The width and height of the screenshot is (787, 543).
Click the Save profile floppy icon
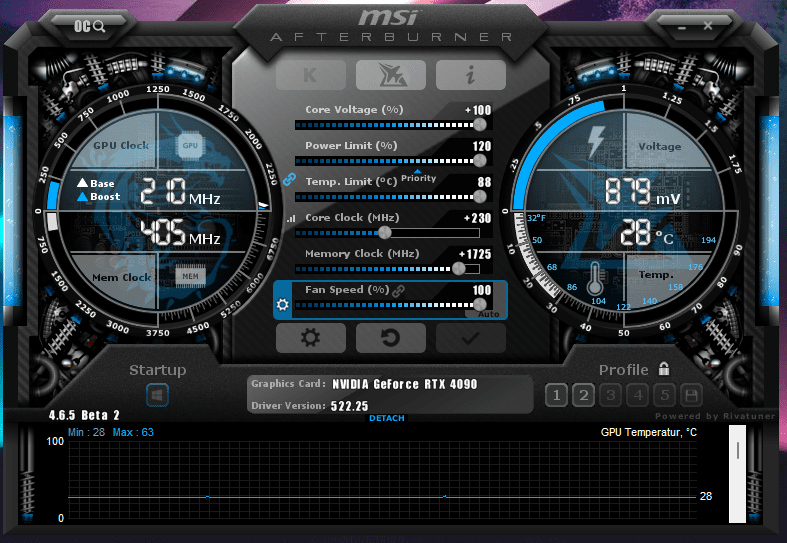tap(692, 395)
